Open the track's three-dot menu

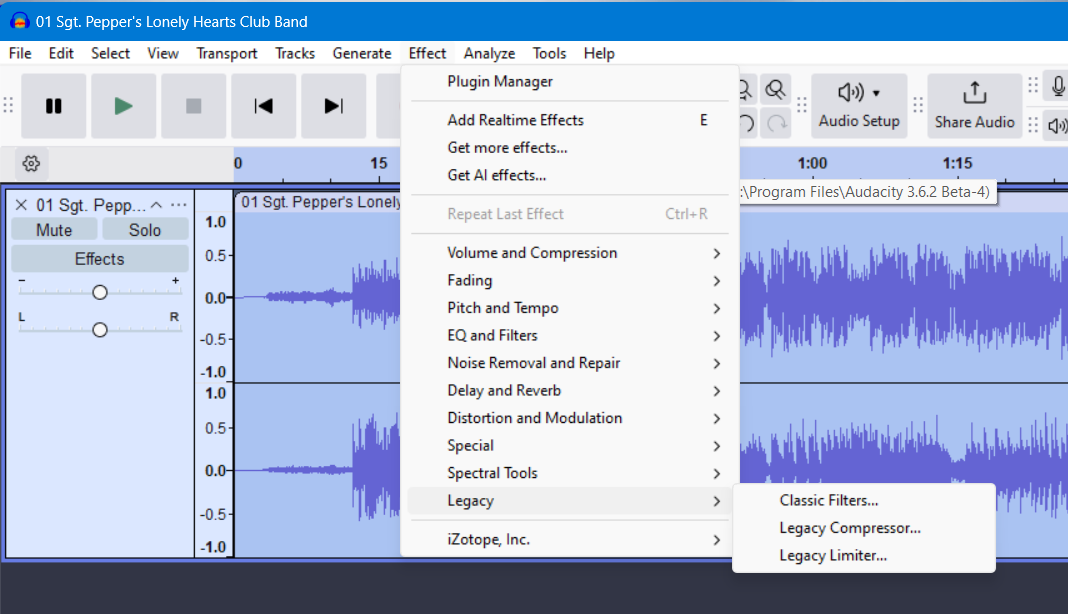point(178,205)
